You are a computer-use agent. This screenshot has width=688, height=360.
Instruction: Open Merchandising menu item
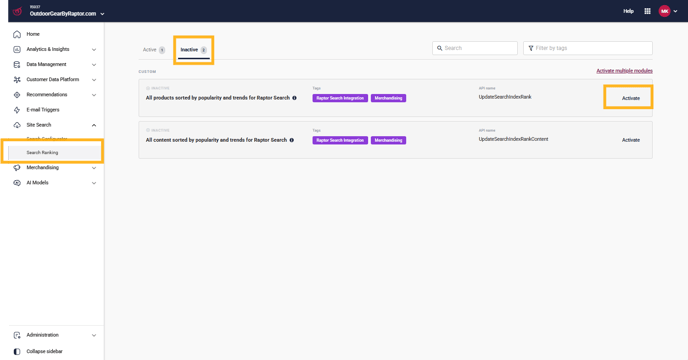pyautogui.click(x=43, y=168)
